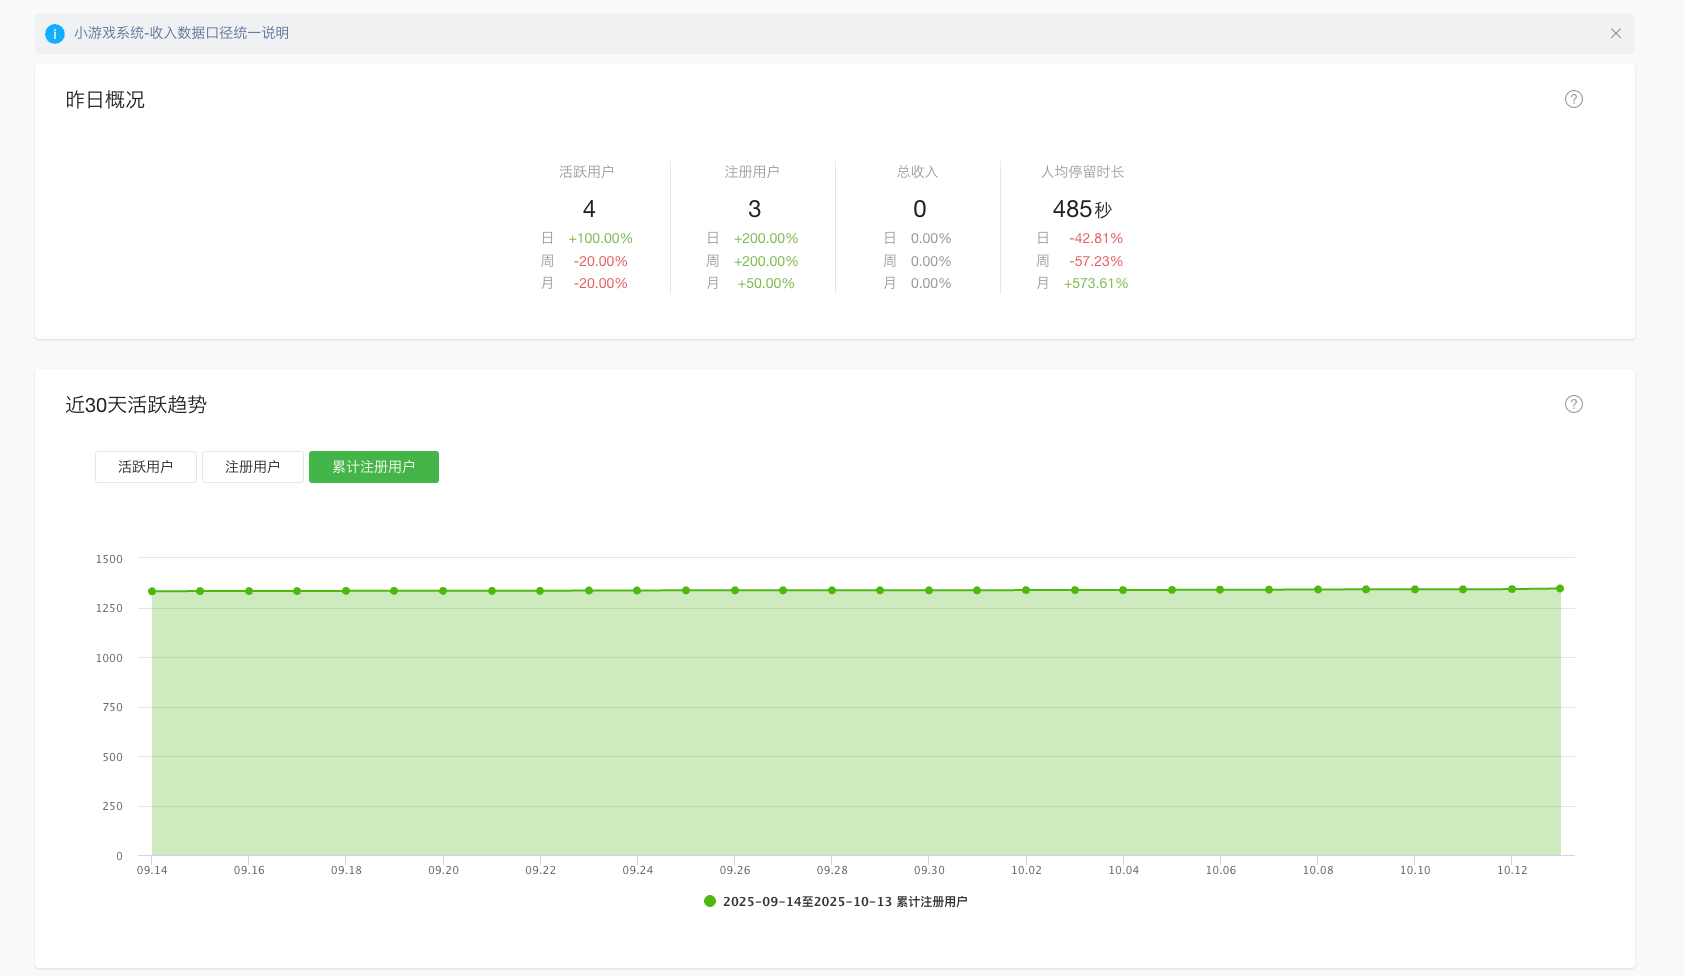Click the registered users value 3
The image size is (1684, 976).
pos(755,209)
